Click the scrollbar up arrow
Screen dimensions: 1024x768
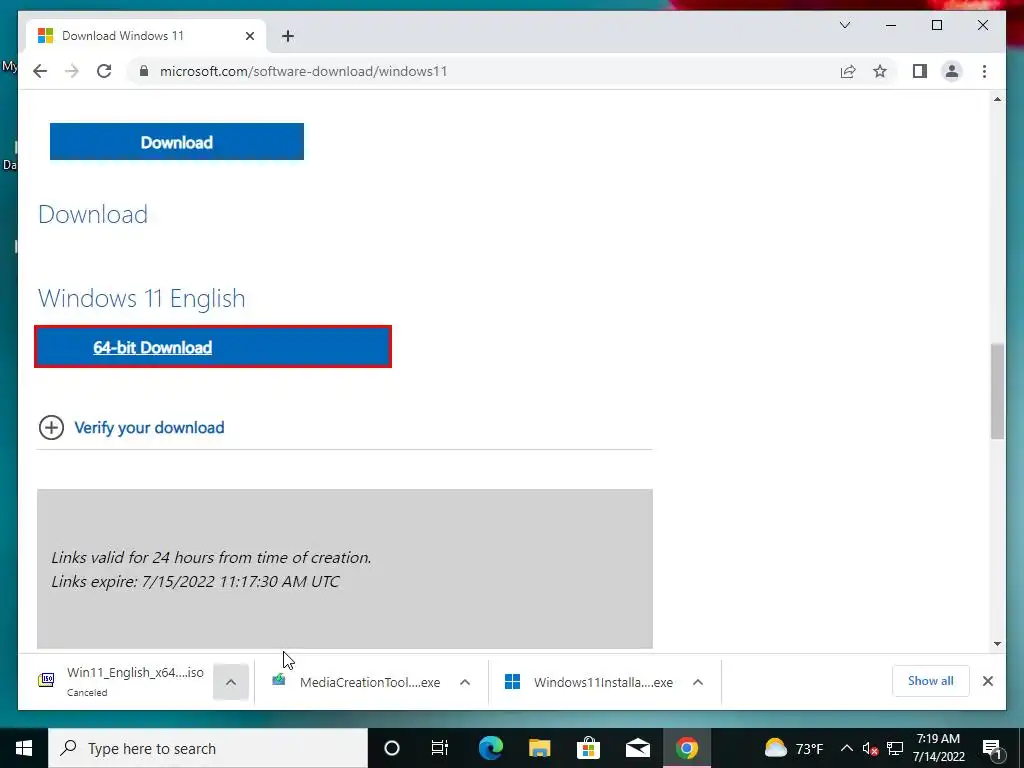[997, 99]
